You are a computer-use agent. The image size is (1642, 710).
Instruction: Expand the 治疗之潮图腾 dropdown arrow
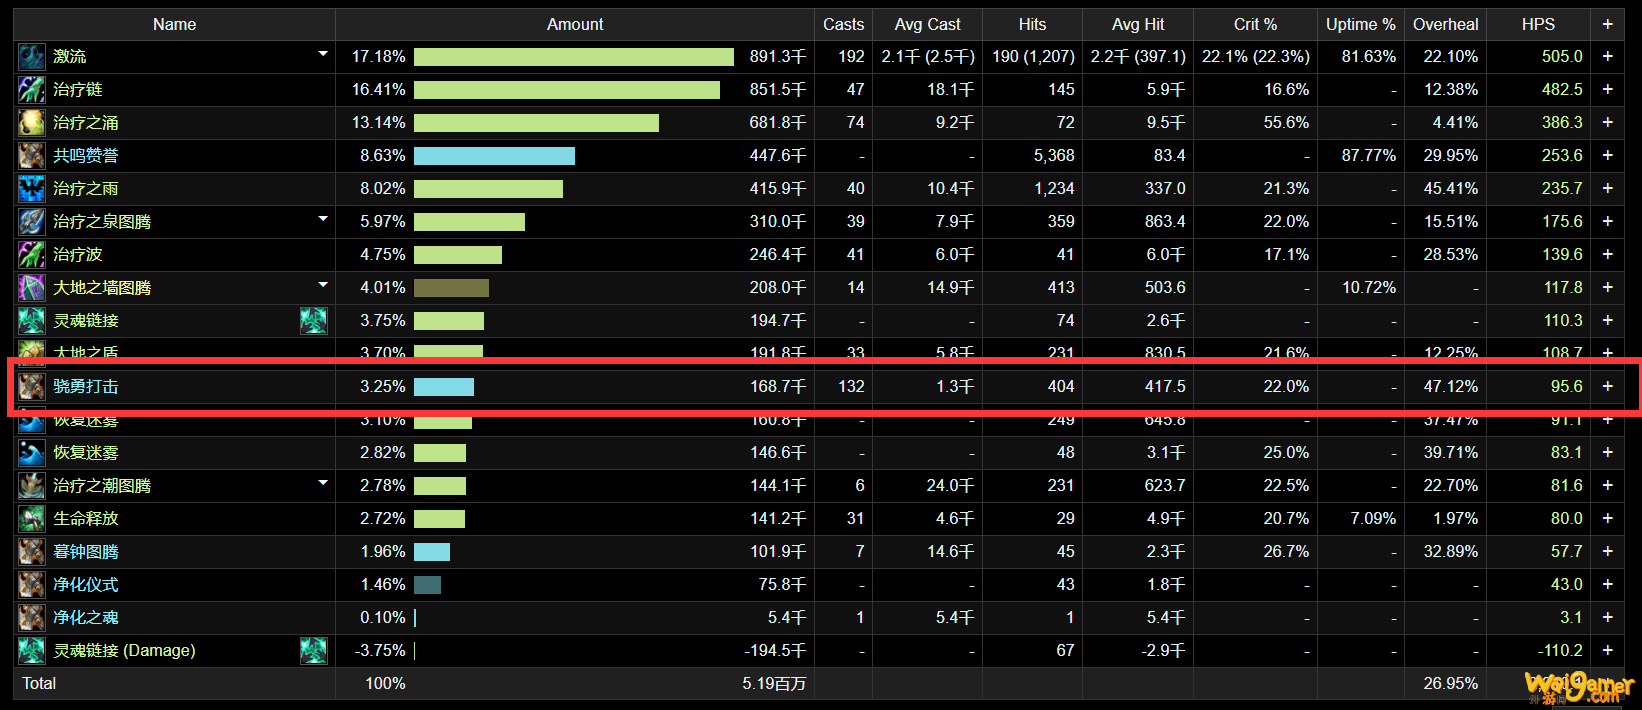[x=323, y=483]
